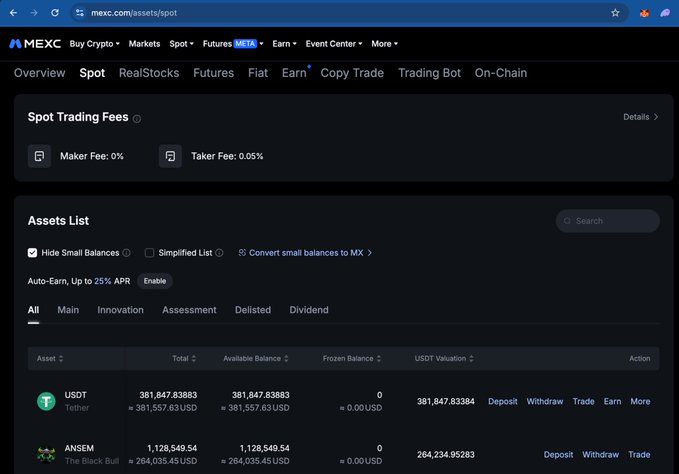Switch to the Fiat assets tab
This screenshot has height=474, width=679.
pyautogui.click(x=258, y=73)
